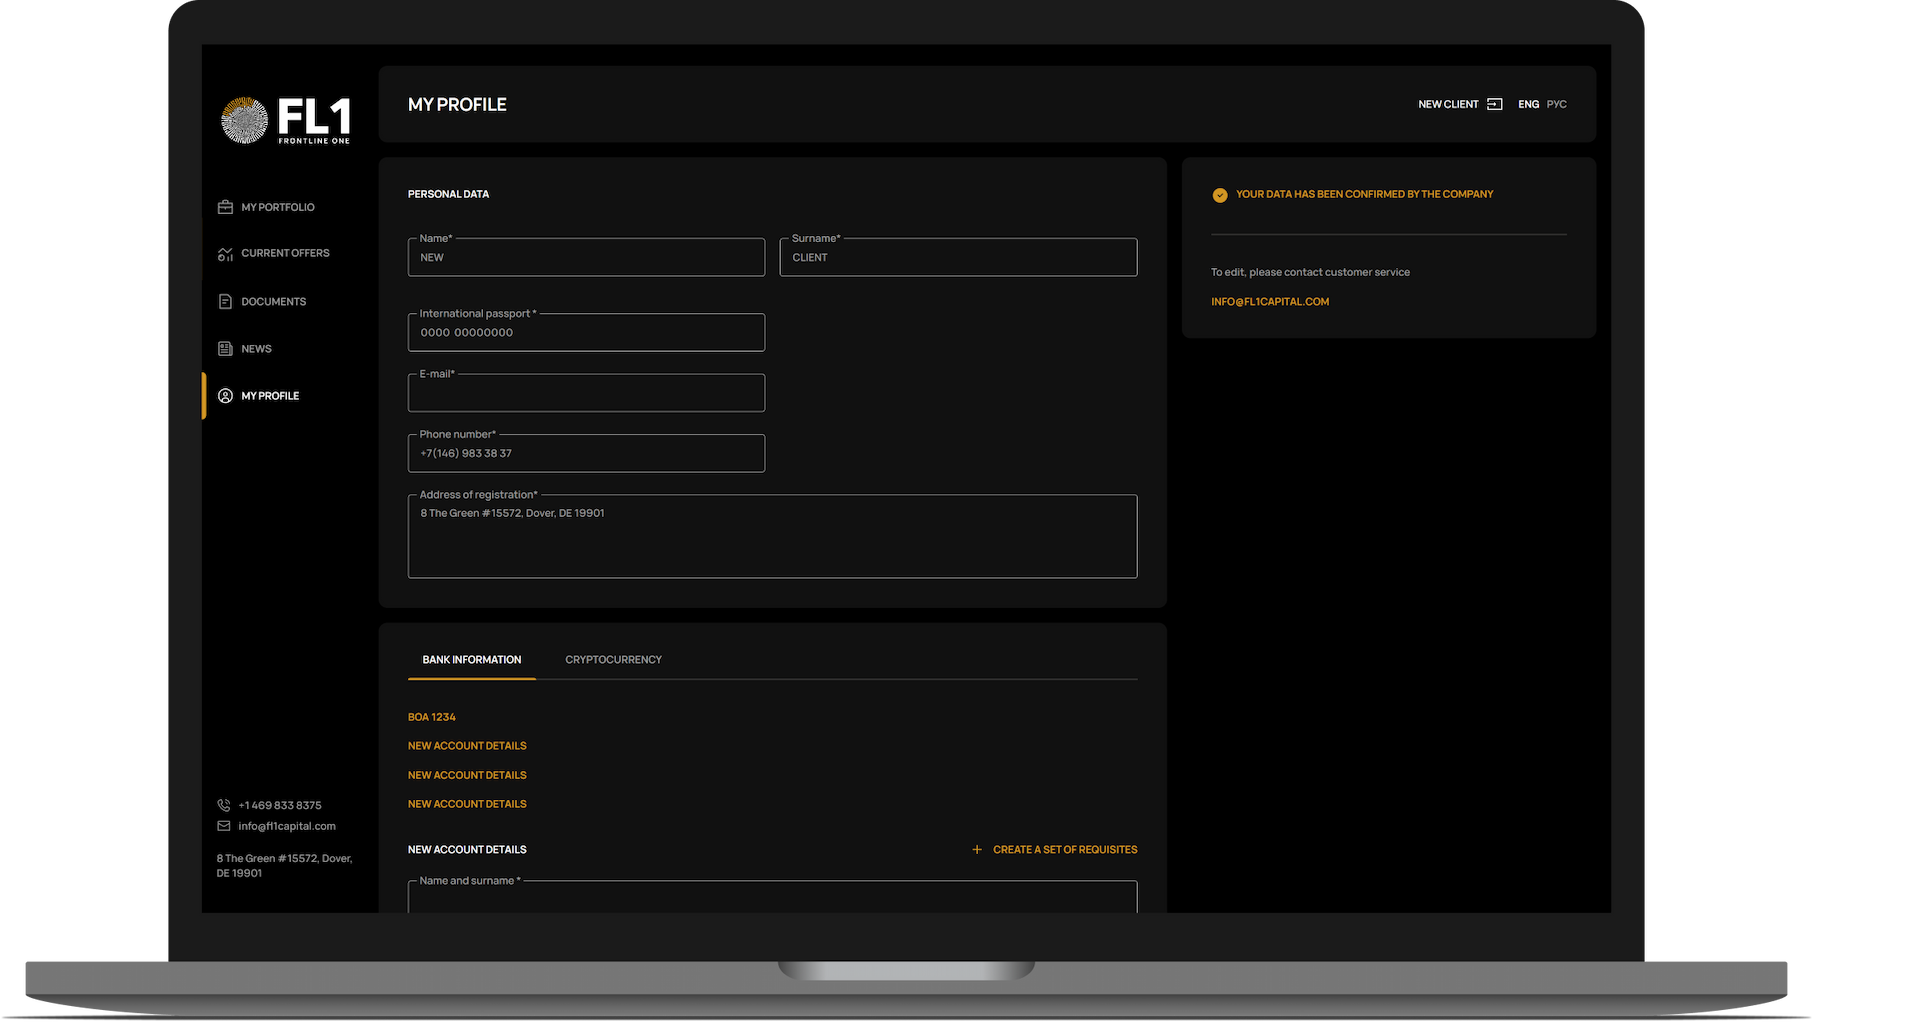Image resolution: width=1920 pixels, height=1022 pixels.
Task: Click into the Surname field
Action: [958, 257]
